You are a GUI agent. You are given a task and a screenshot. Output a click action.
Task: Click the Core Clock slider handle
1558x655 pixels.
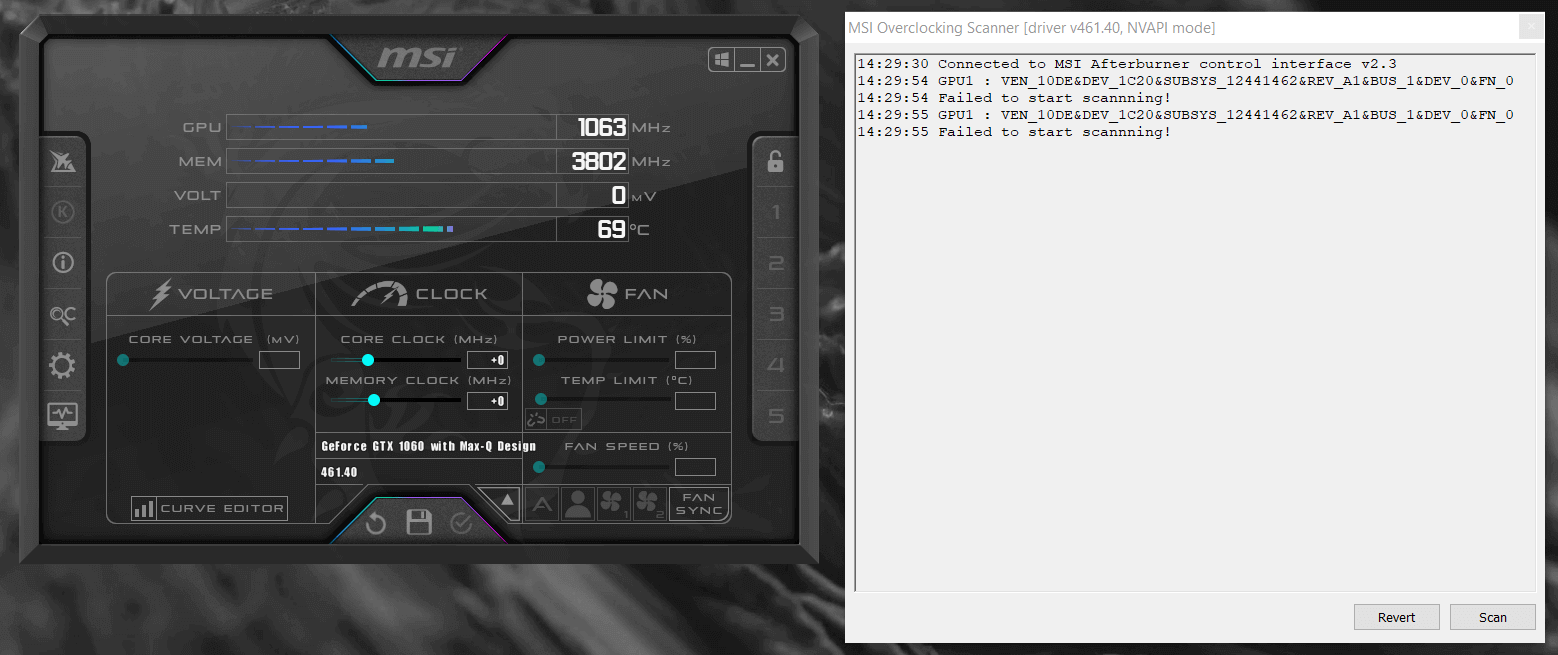click(x=368, y=360)
